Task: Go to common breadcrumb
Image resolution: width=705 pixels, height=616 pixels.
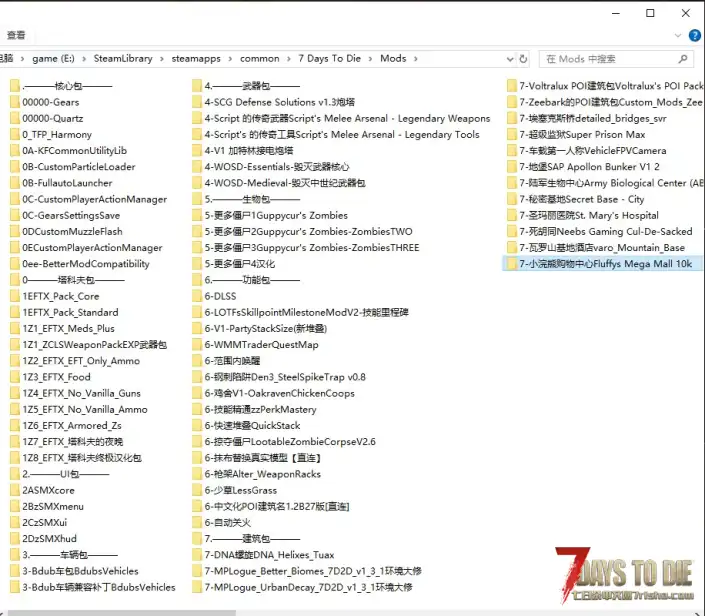Action: click(259, 58)
